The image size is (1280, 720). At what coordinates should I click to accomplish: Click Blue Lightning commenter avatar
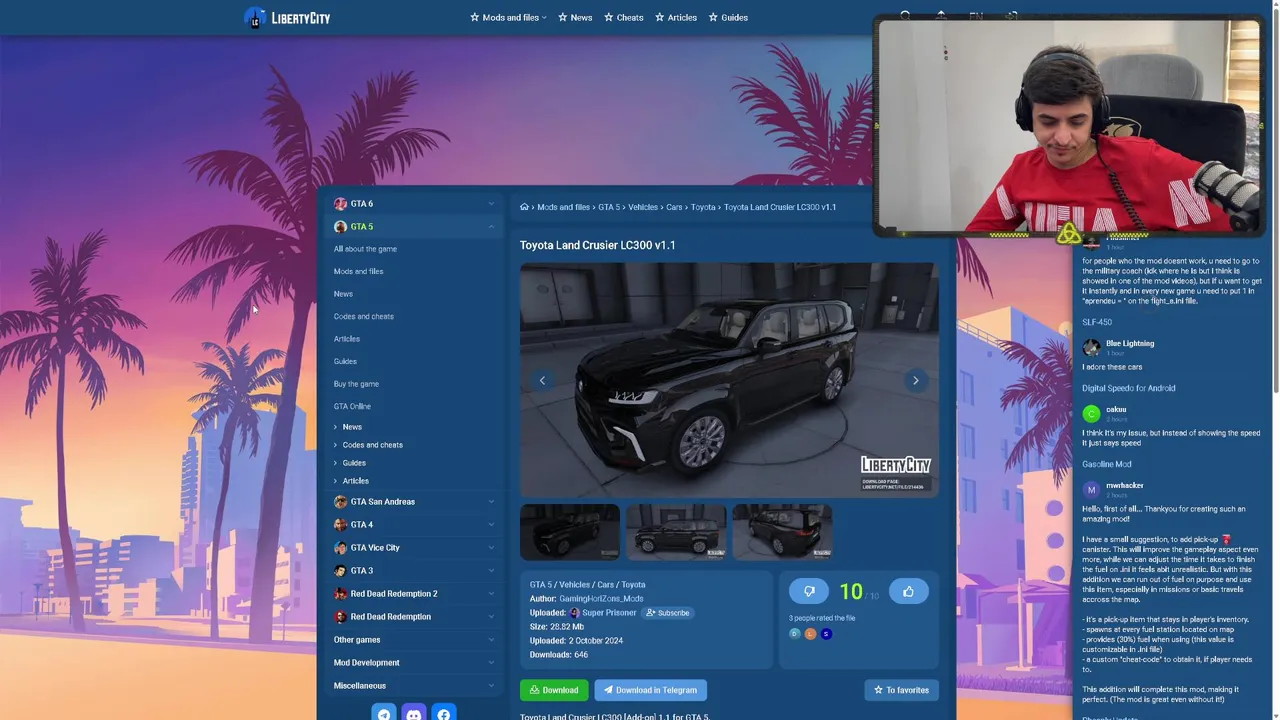click(1091, 347)
